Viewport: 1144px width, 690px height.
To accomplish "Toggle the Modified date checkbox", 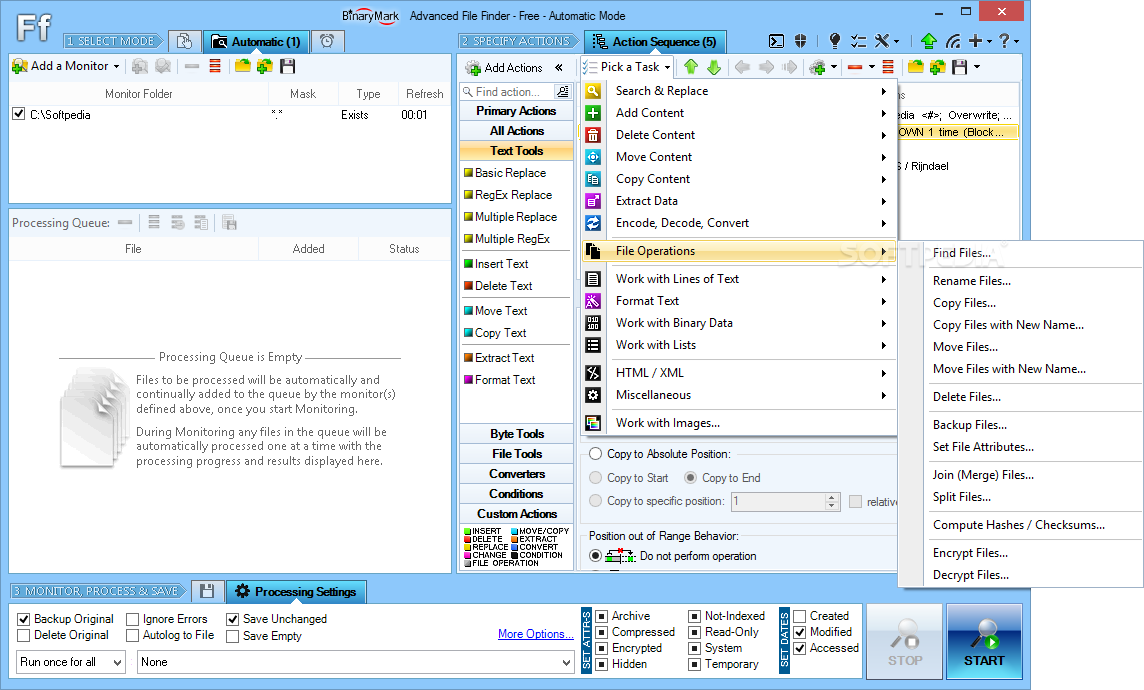I will point(800,632).
